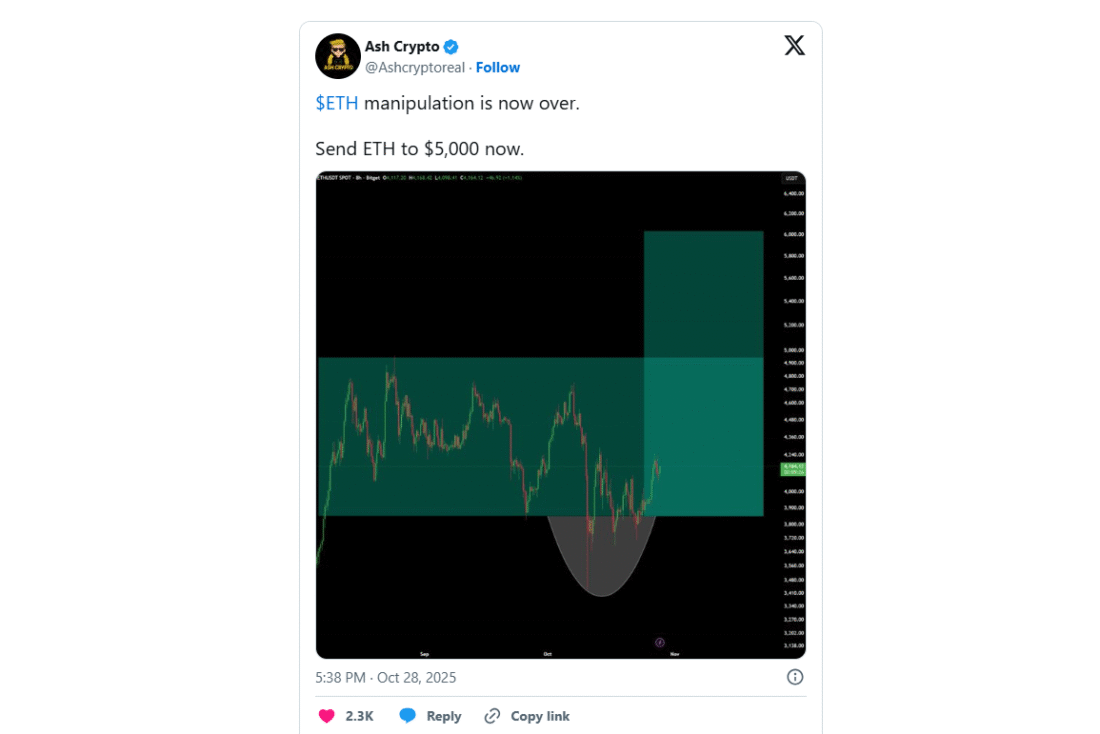The height and width of the screenshot is (734, 1100).
Task: Click the Reply text button
Action: tap(444, 716)
